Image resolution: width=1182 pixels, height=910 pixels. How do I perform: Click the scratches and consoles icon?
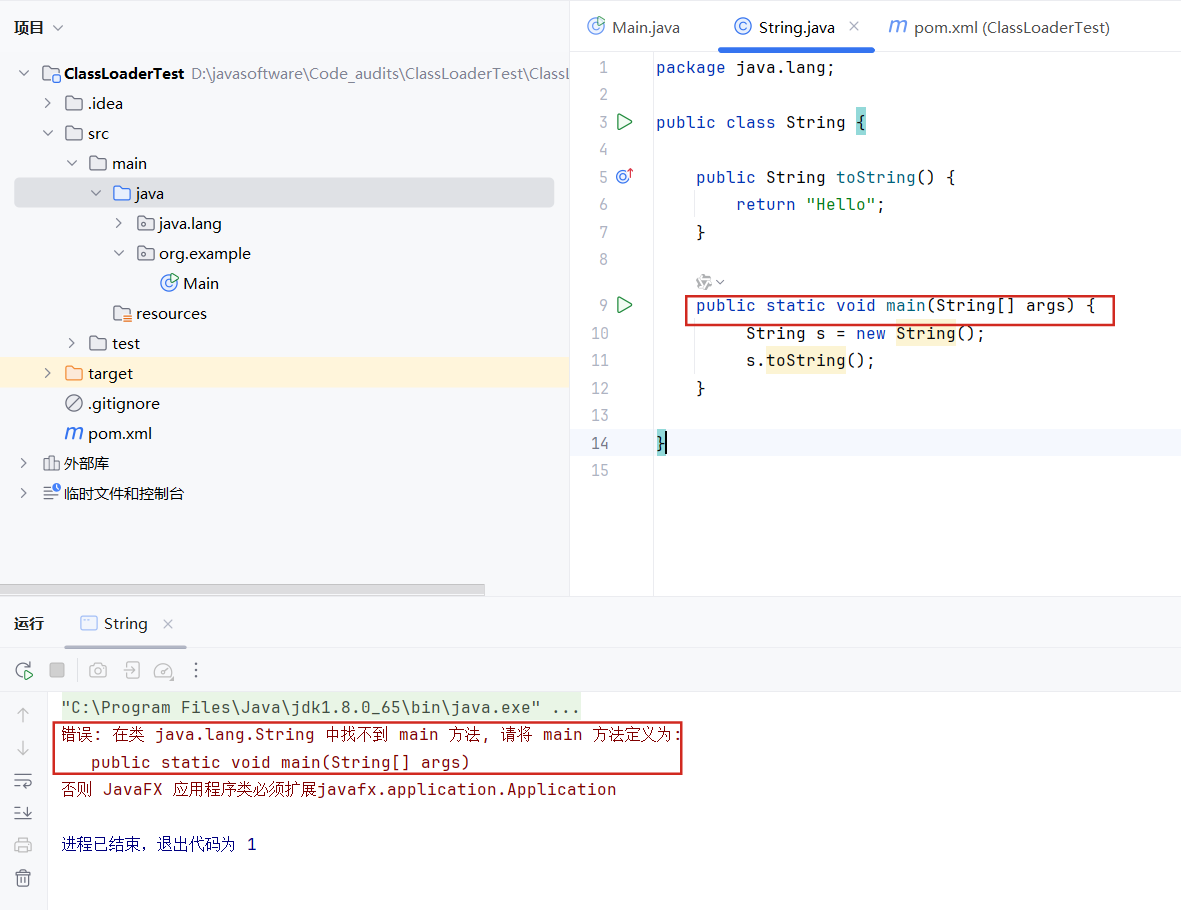click(x=51, y=492)
